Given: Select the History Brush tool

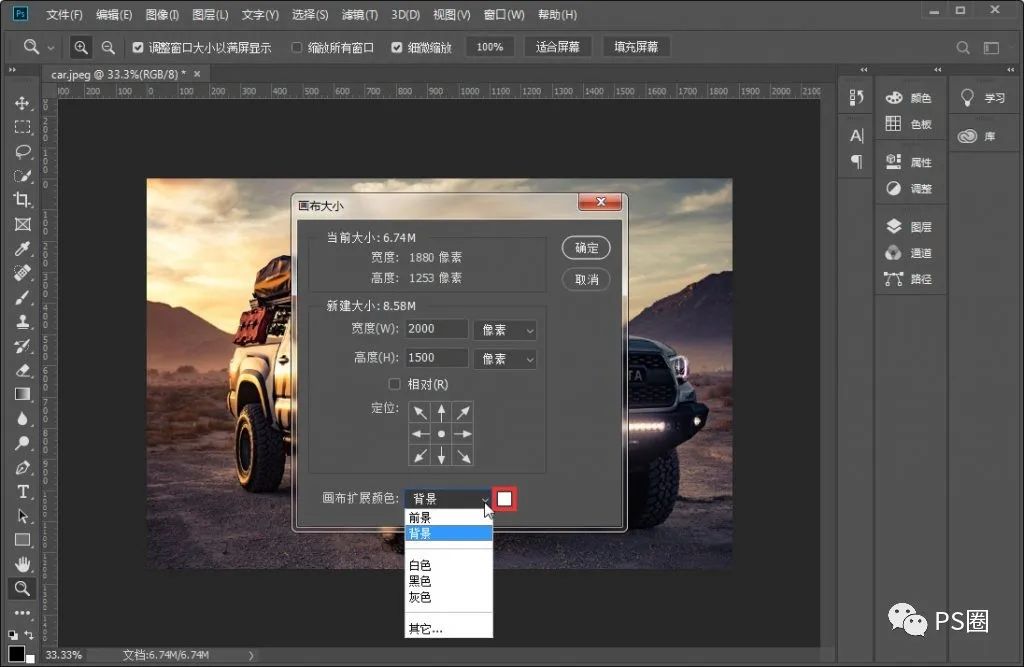Looking at the screenshot, I should click(22, 346).
